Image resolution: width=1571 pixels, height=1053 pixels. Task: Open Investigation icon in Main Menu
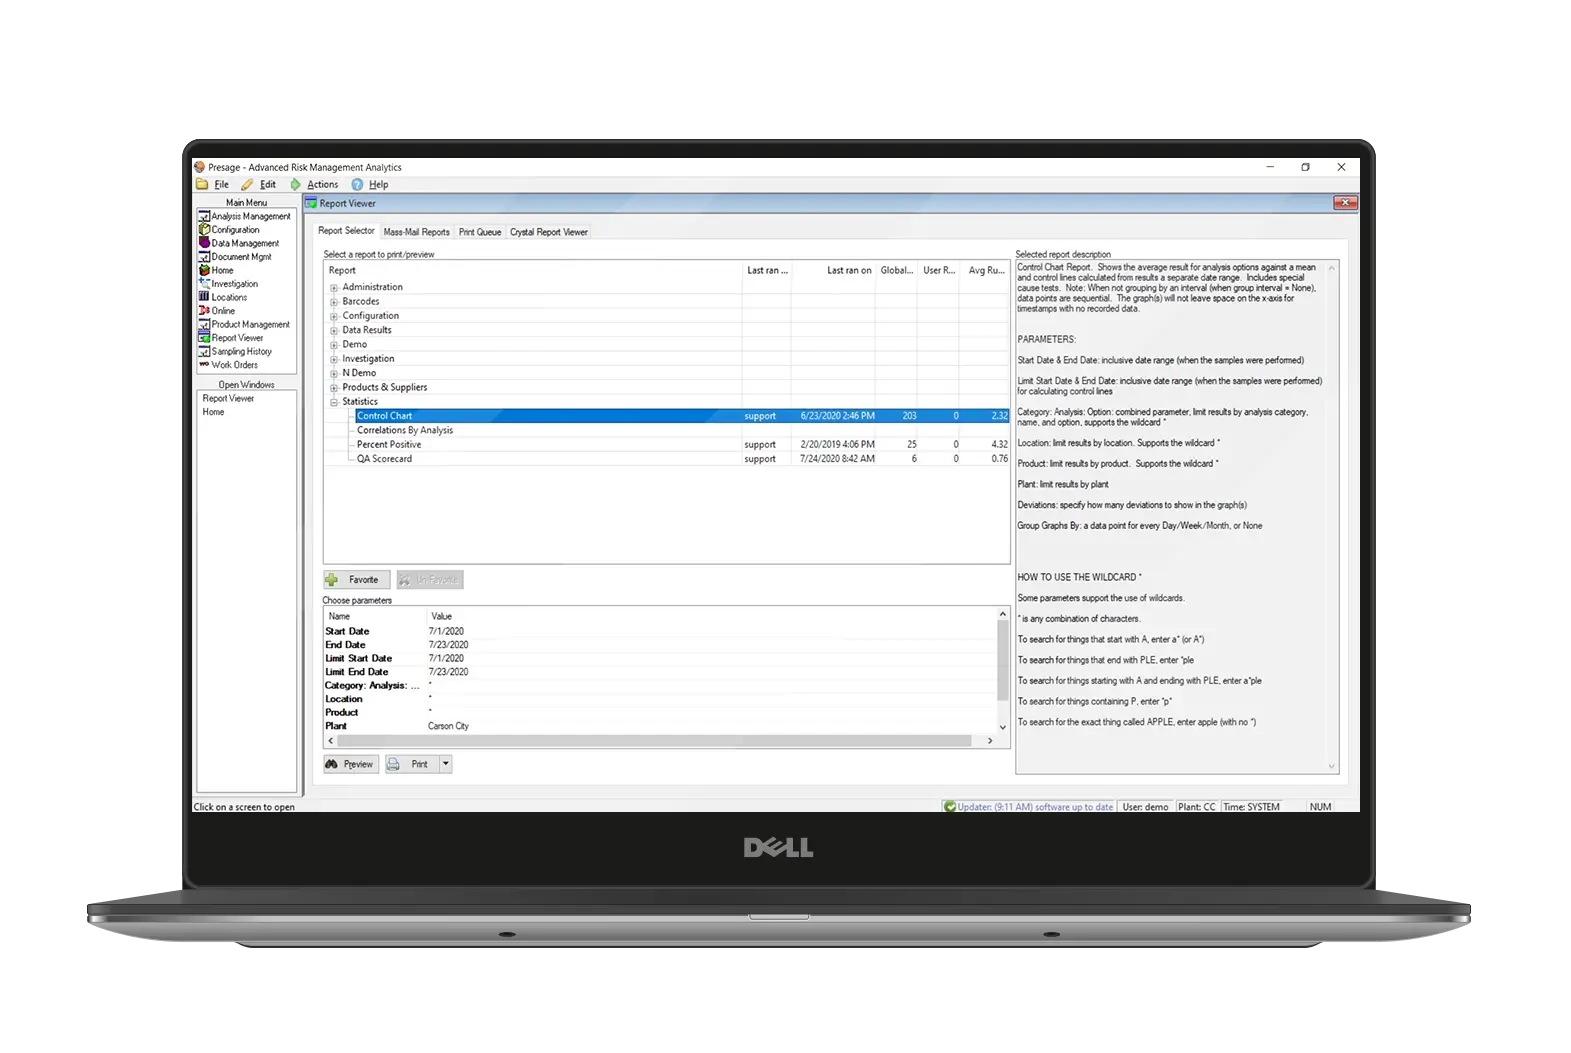point(204,284)
